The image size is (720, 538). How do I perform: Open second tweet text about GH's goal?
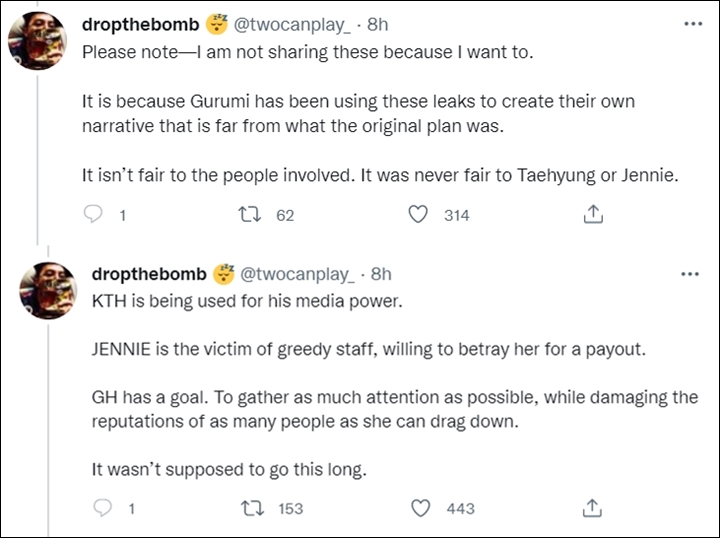coord(395,409)
